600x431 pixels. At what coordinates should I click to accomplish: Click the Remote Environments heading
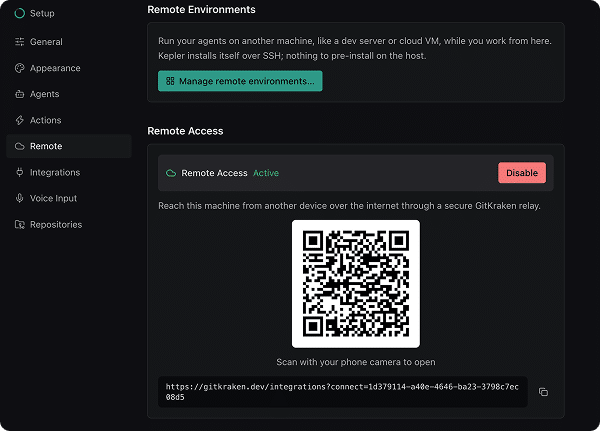(x=201, y=9)
